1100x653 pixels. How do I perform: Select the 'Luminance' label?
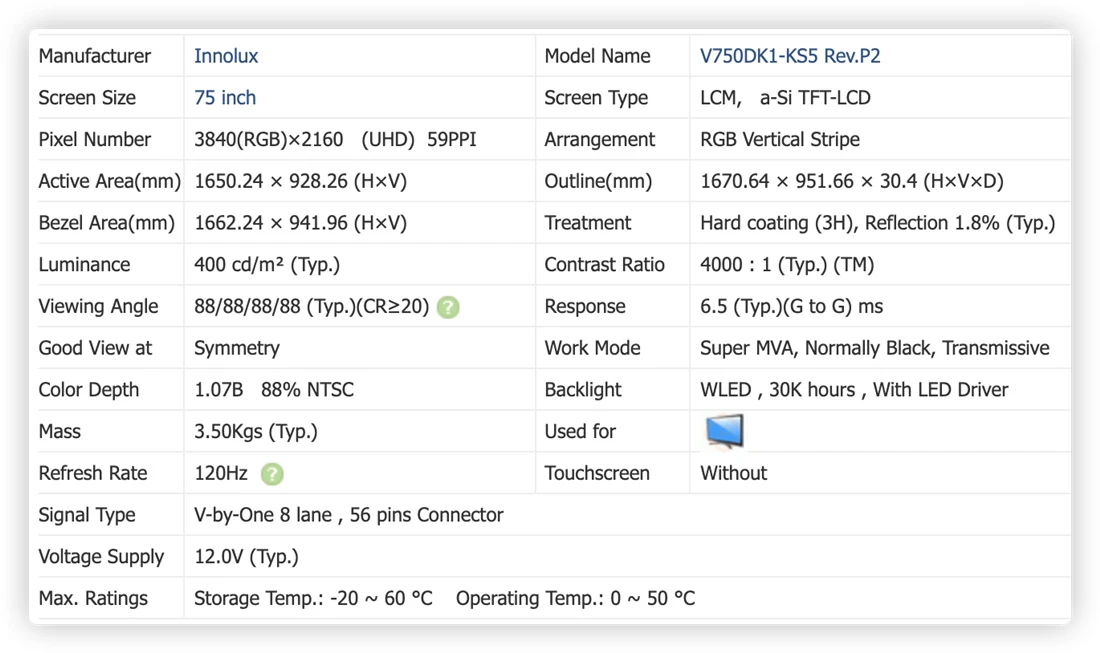tap(84, 264)
